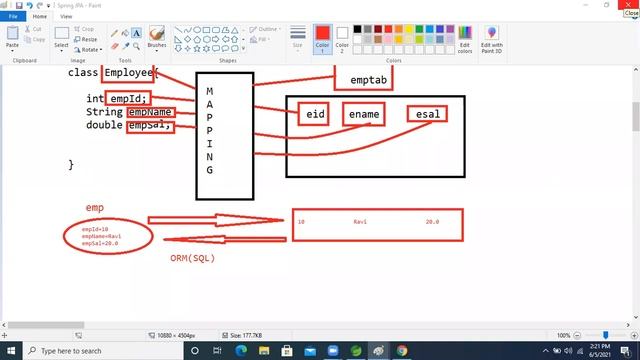Image resolution: width=640 pixels, height=360 pixels.
Task: Click the Brushes tool icon
Action: pyautogui.click(x=157, y=33)
